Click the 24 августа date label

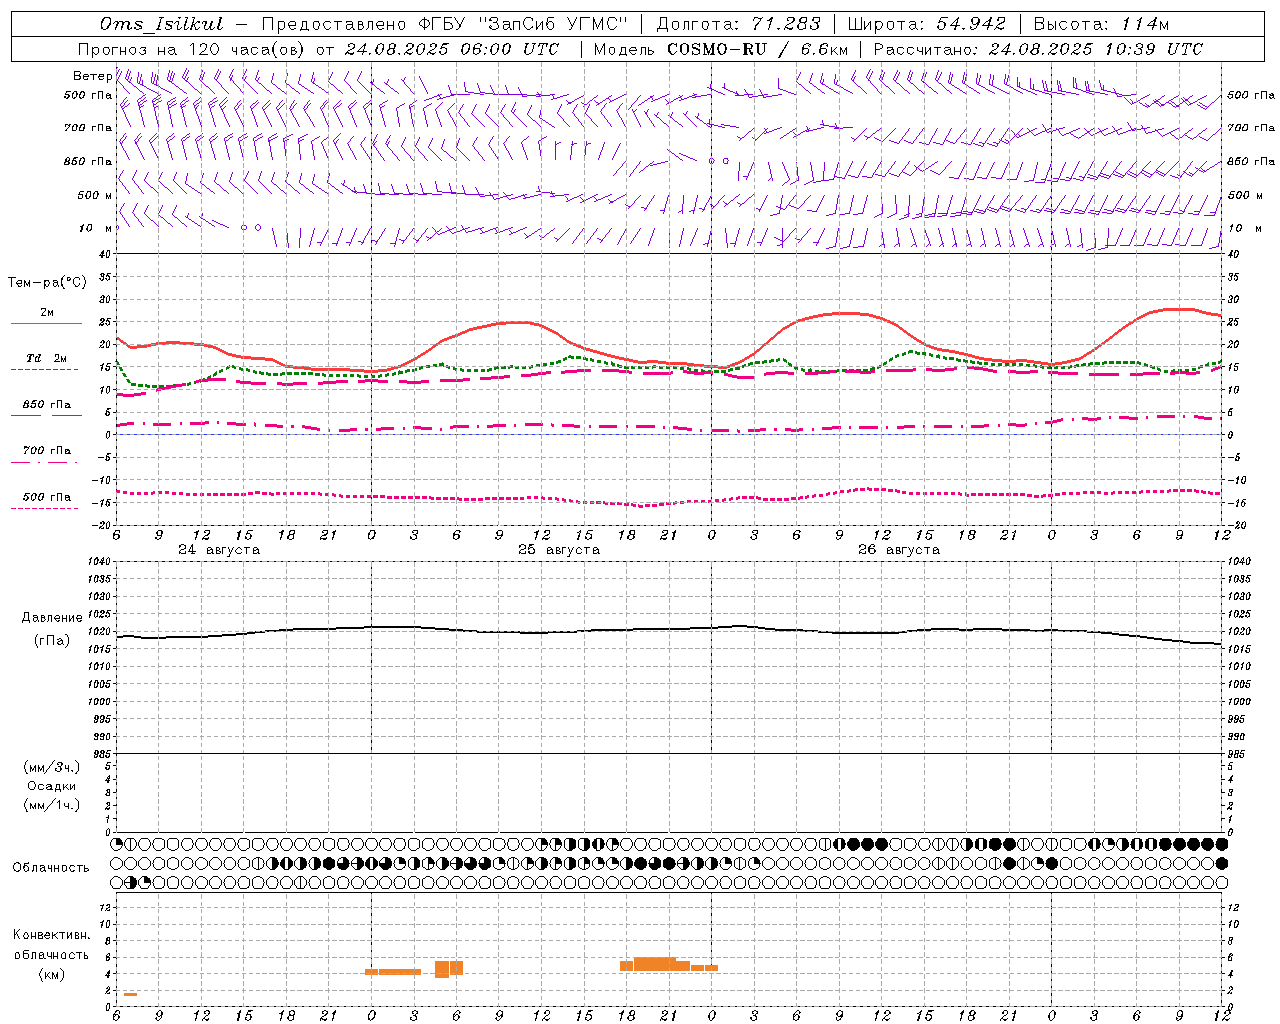tap(219, 550)
